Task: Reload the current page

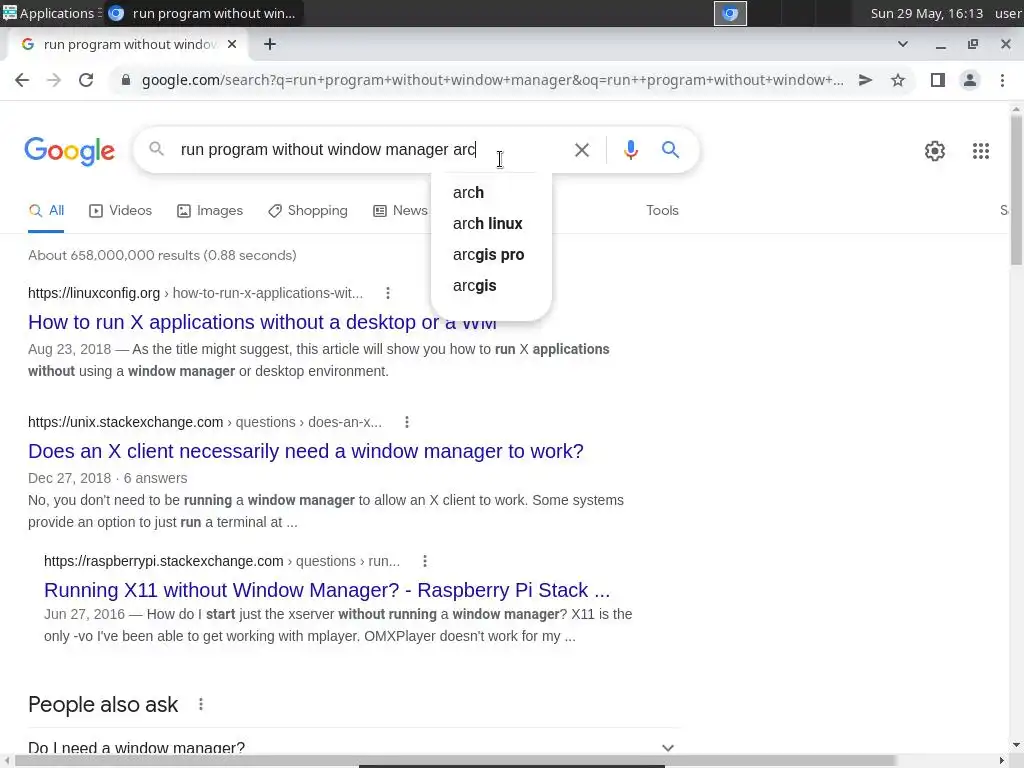Action: pos(86,80)
